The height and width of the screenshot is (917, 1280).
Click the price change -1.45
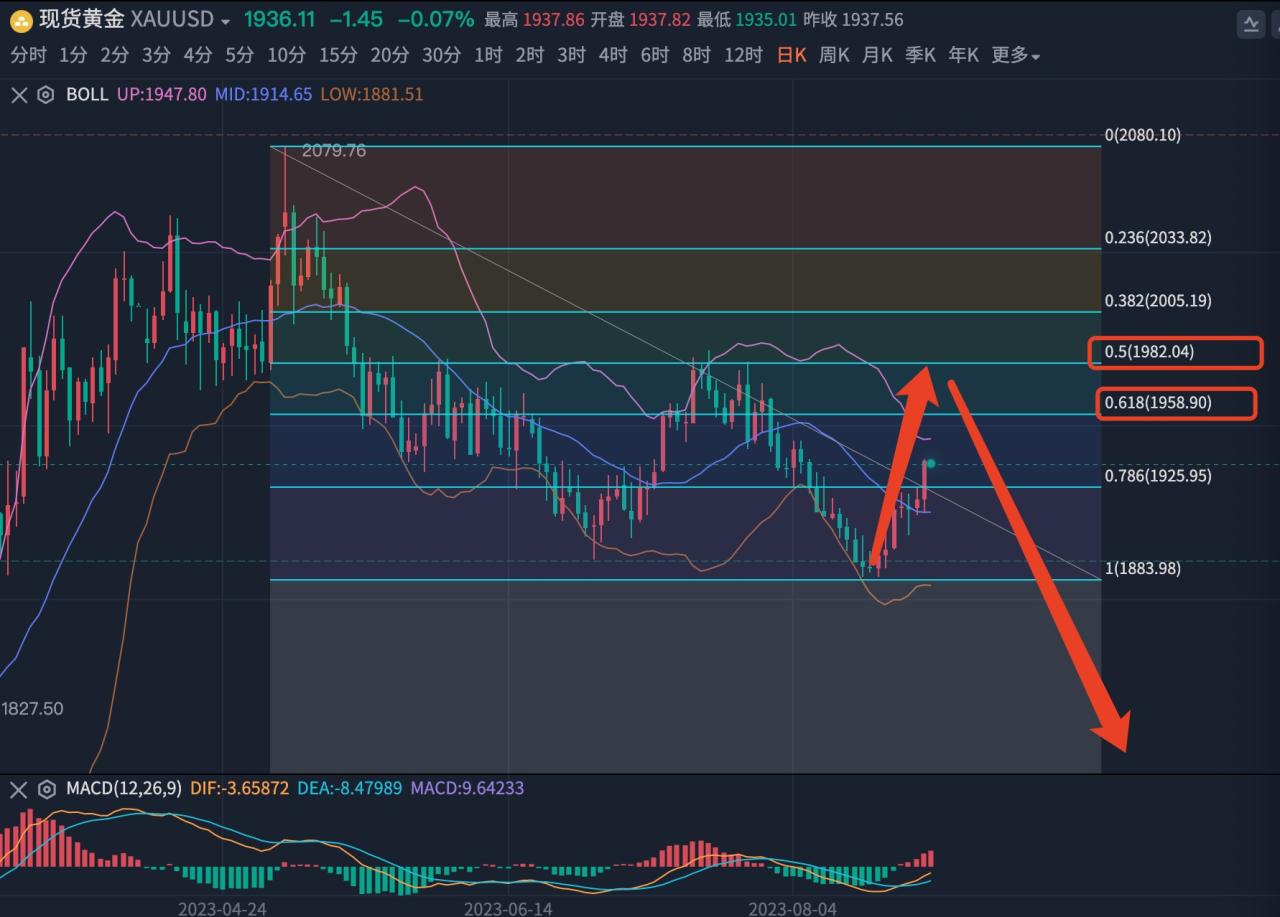[355, 21]
